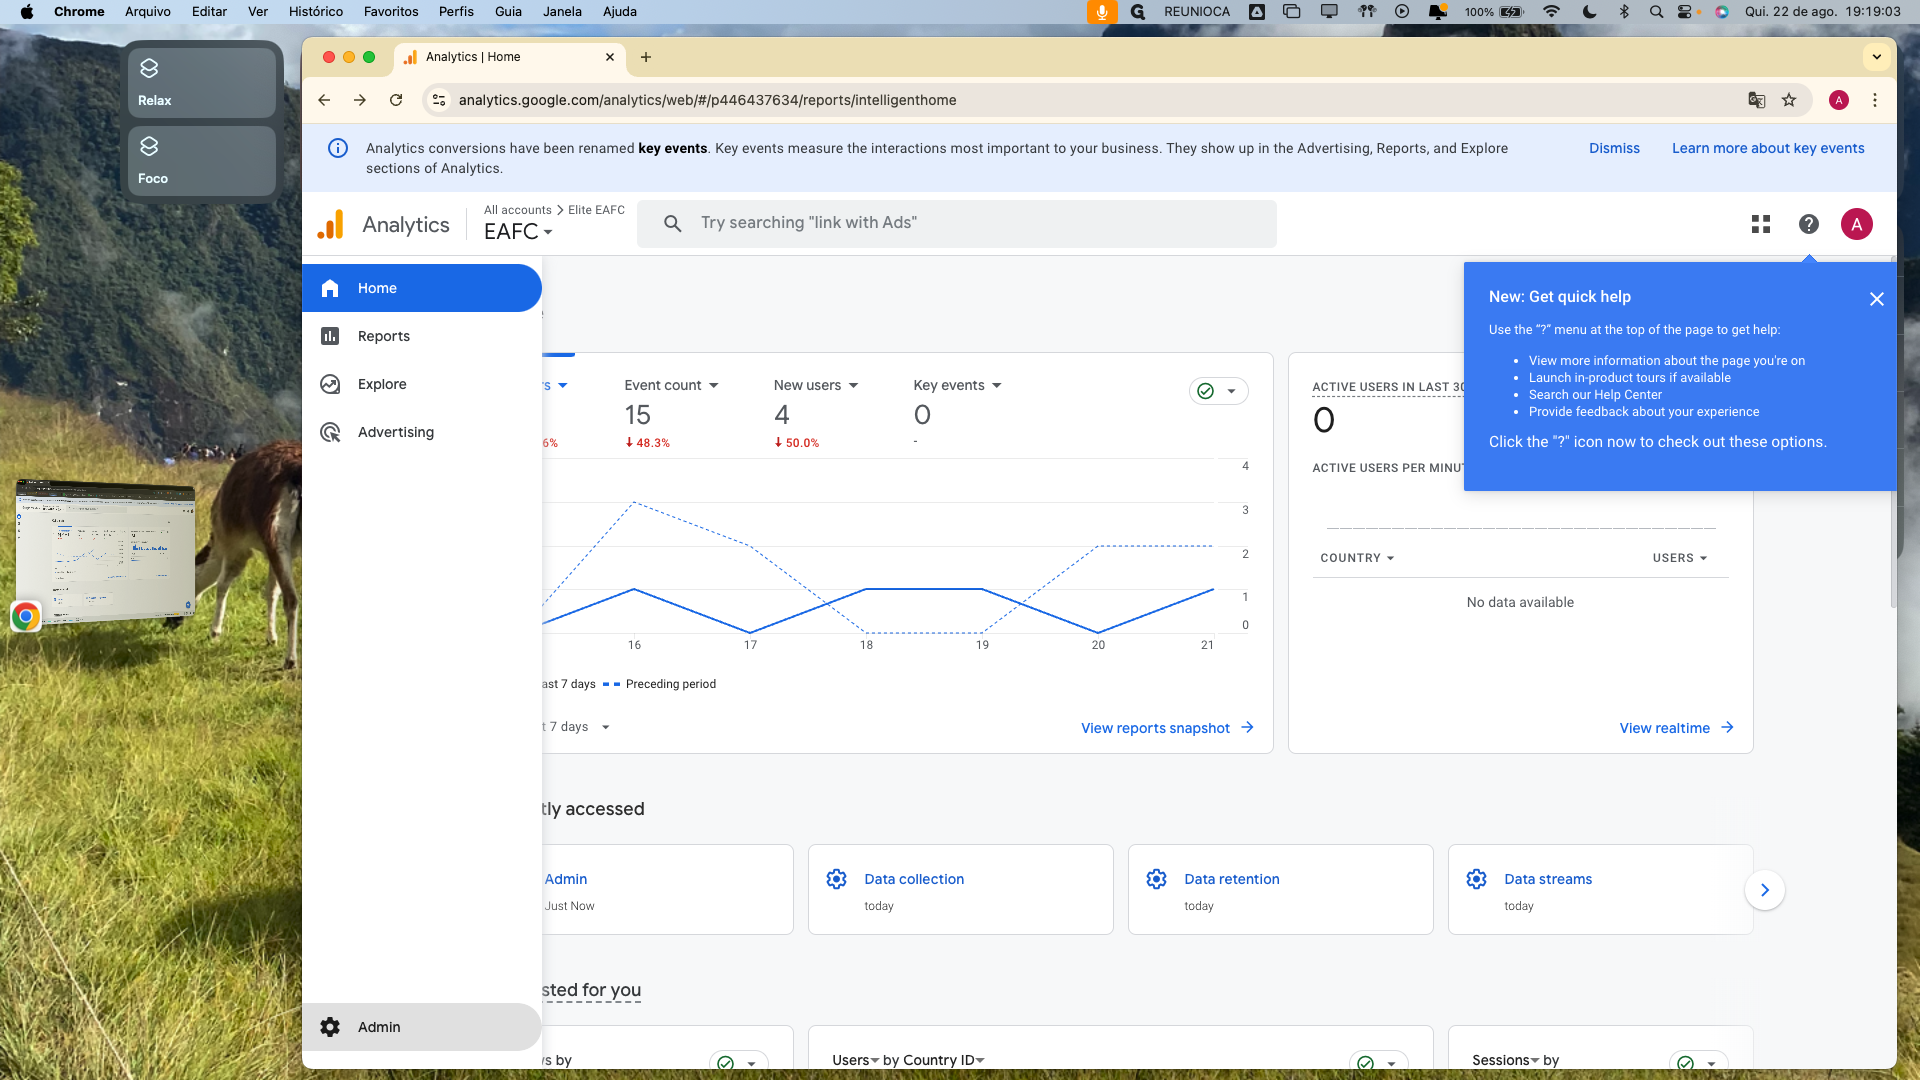Open the Home navigation item
The height and width of the screenshot is (1080, 1920).
421,288
